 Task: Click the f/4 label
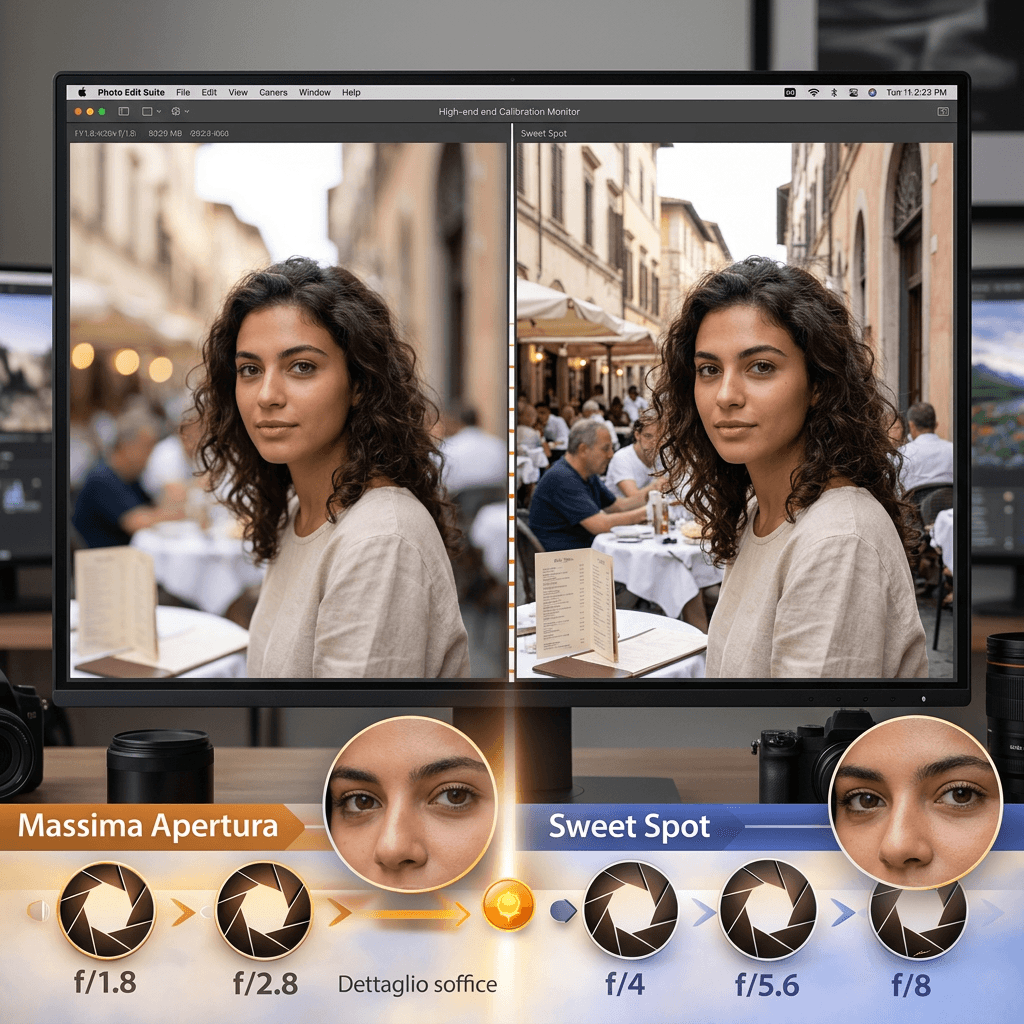pyautogui.click(x=625, y=984)
